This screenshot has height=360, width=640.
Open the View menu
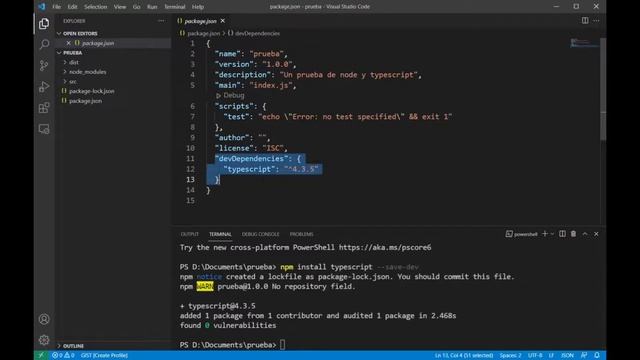tap(120, 7)
